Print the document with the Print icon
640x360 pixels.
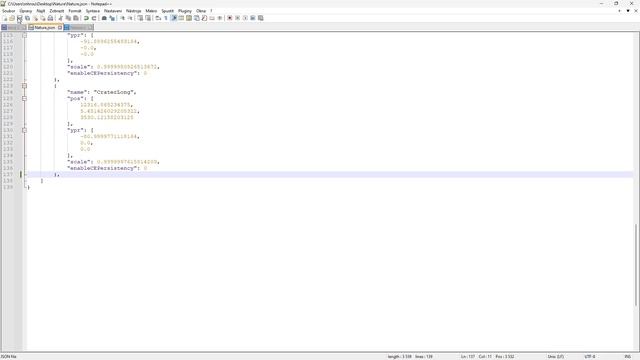(50, 18)
